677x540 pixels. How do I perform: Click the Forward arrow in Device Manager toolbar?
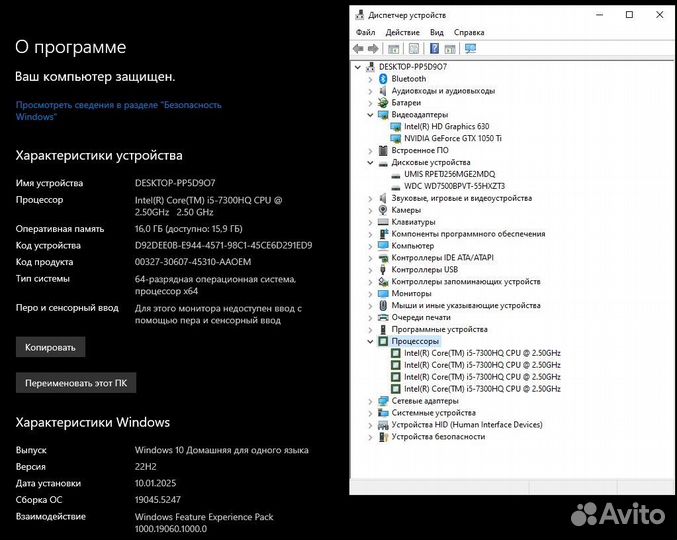[x=373, y=49]
